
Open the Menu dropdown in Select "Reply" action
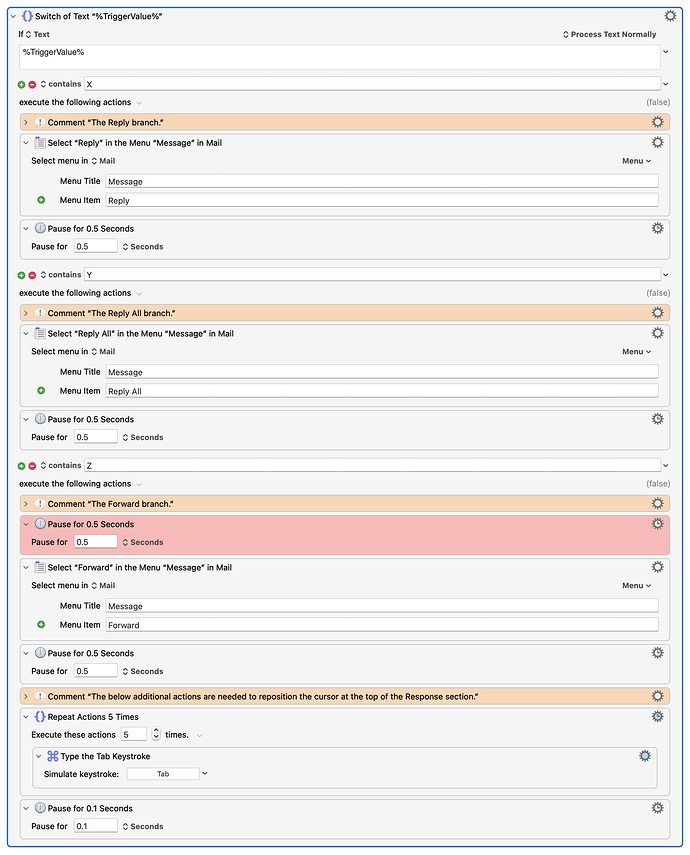tap(636, 161)
